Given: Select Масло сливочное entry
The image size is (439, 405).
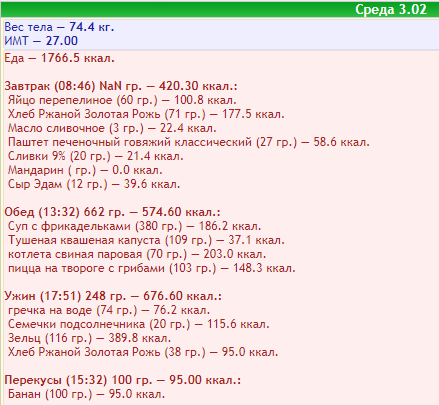Looking at the screenshot, I should [x=112, y=128].
